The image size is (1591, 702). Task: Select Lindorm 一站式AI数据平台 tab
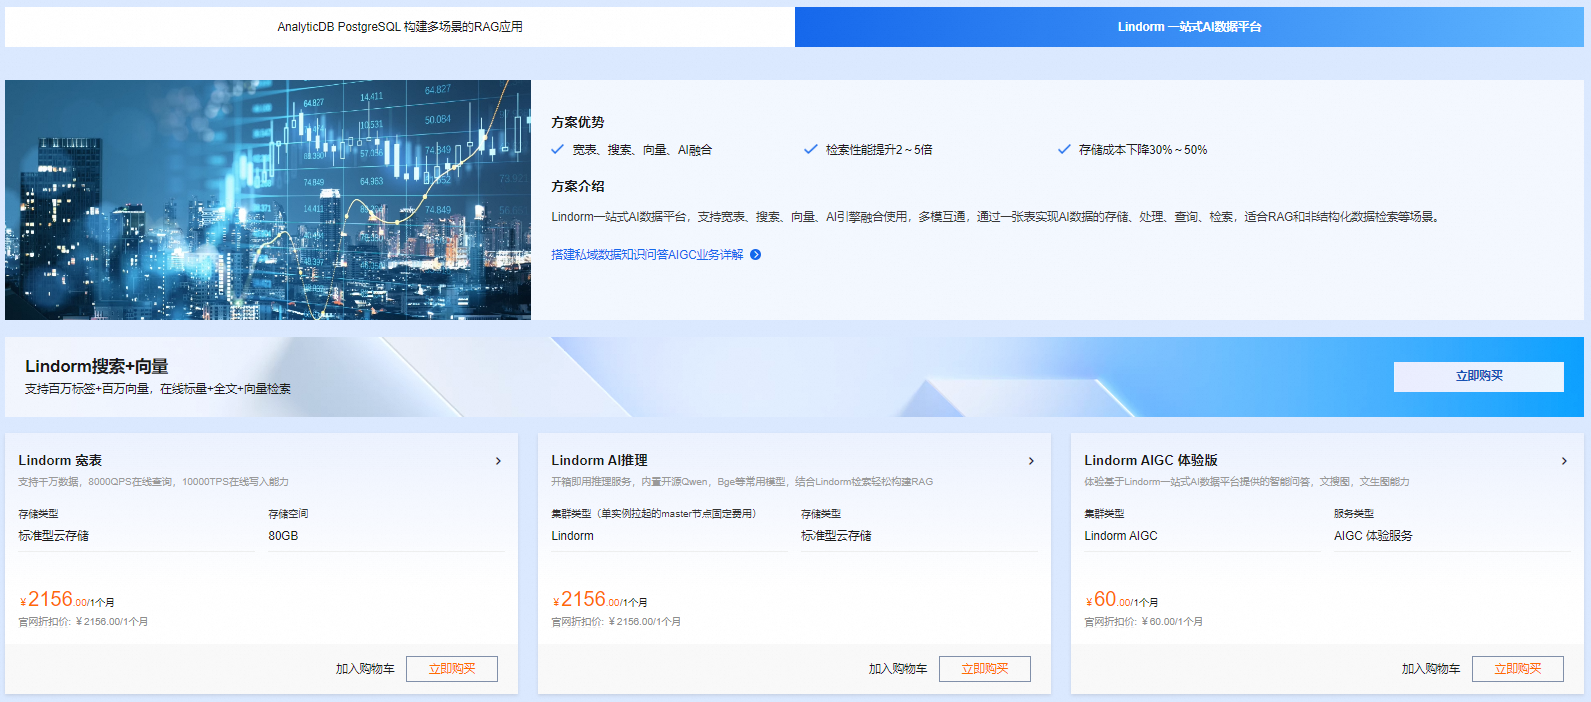pyautogui.click(x=1189, y=27)
